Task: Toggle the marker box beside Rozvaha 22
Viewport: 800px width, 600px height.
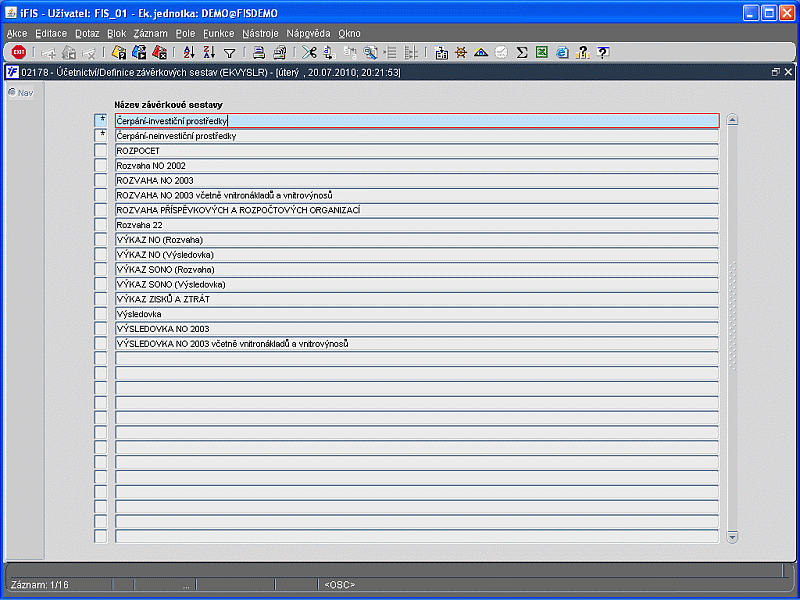Action: [101, 224]
